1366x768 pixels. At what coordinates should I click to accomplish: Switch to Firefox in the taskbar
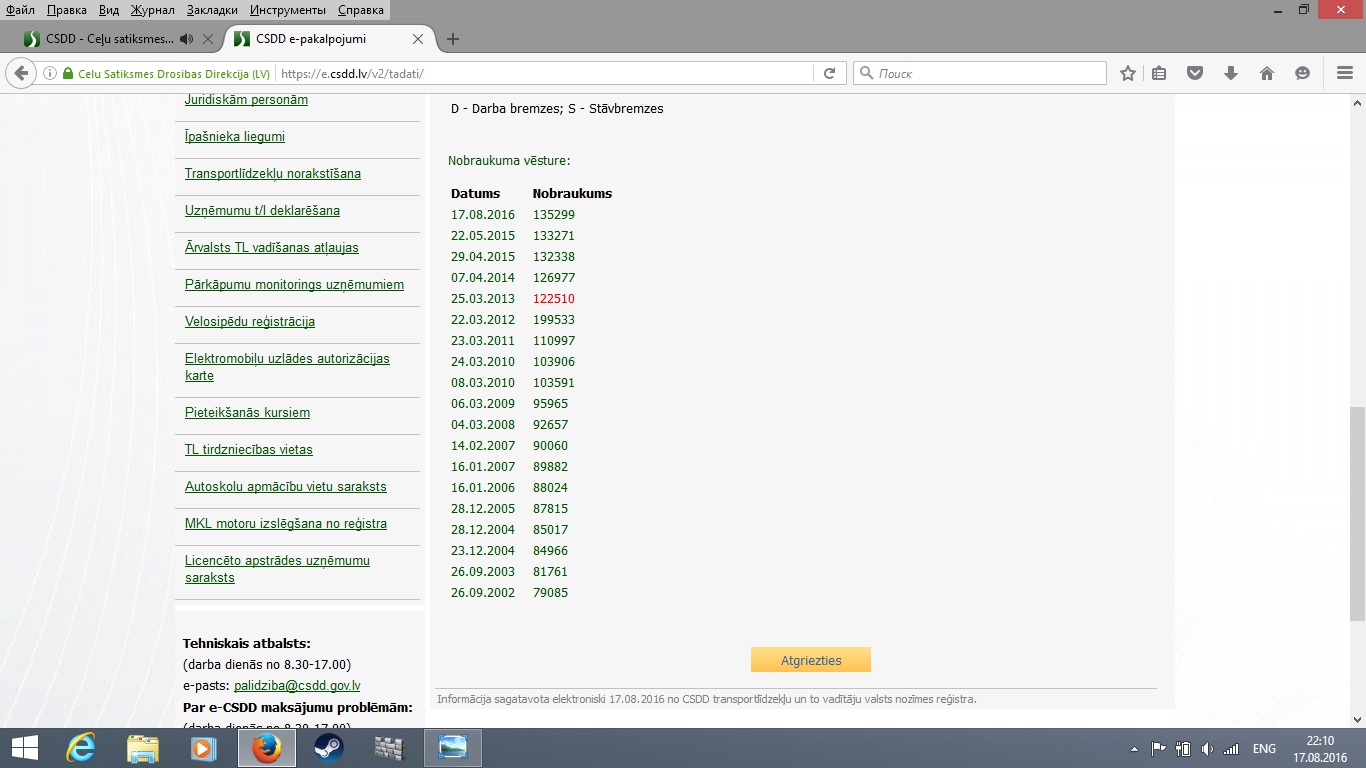pos(267,748)
